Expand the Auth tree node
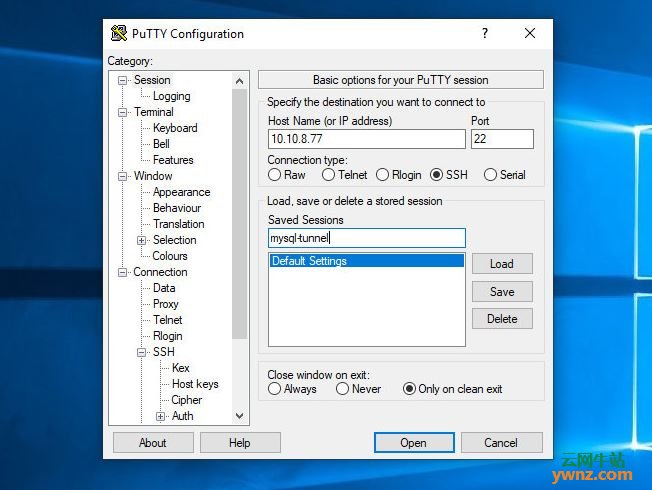Viewport: 652px width, 490px height. click(x=161, y=416)
